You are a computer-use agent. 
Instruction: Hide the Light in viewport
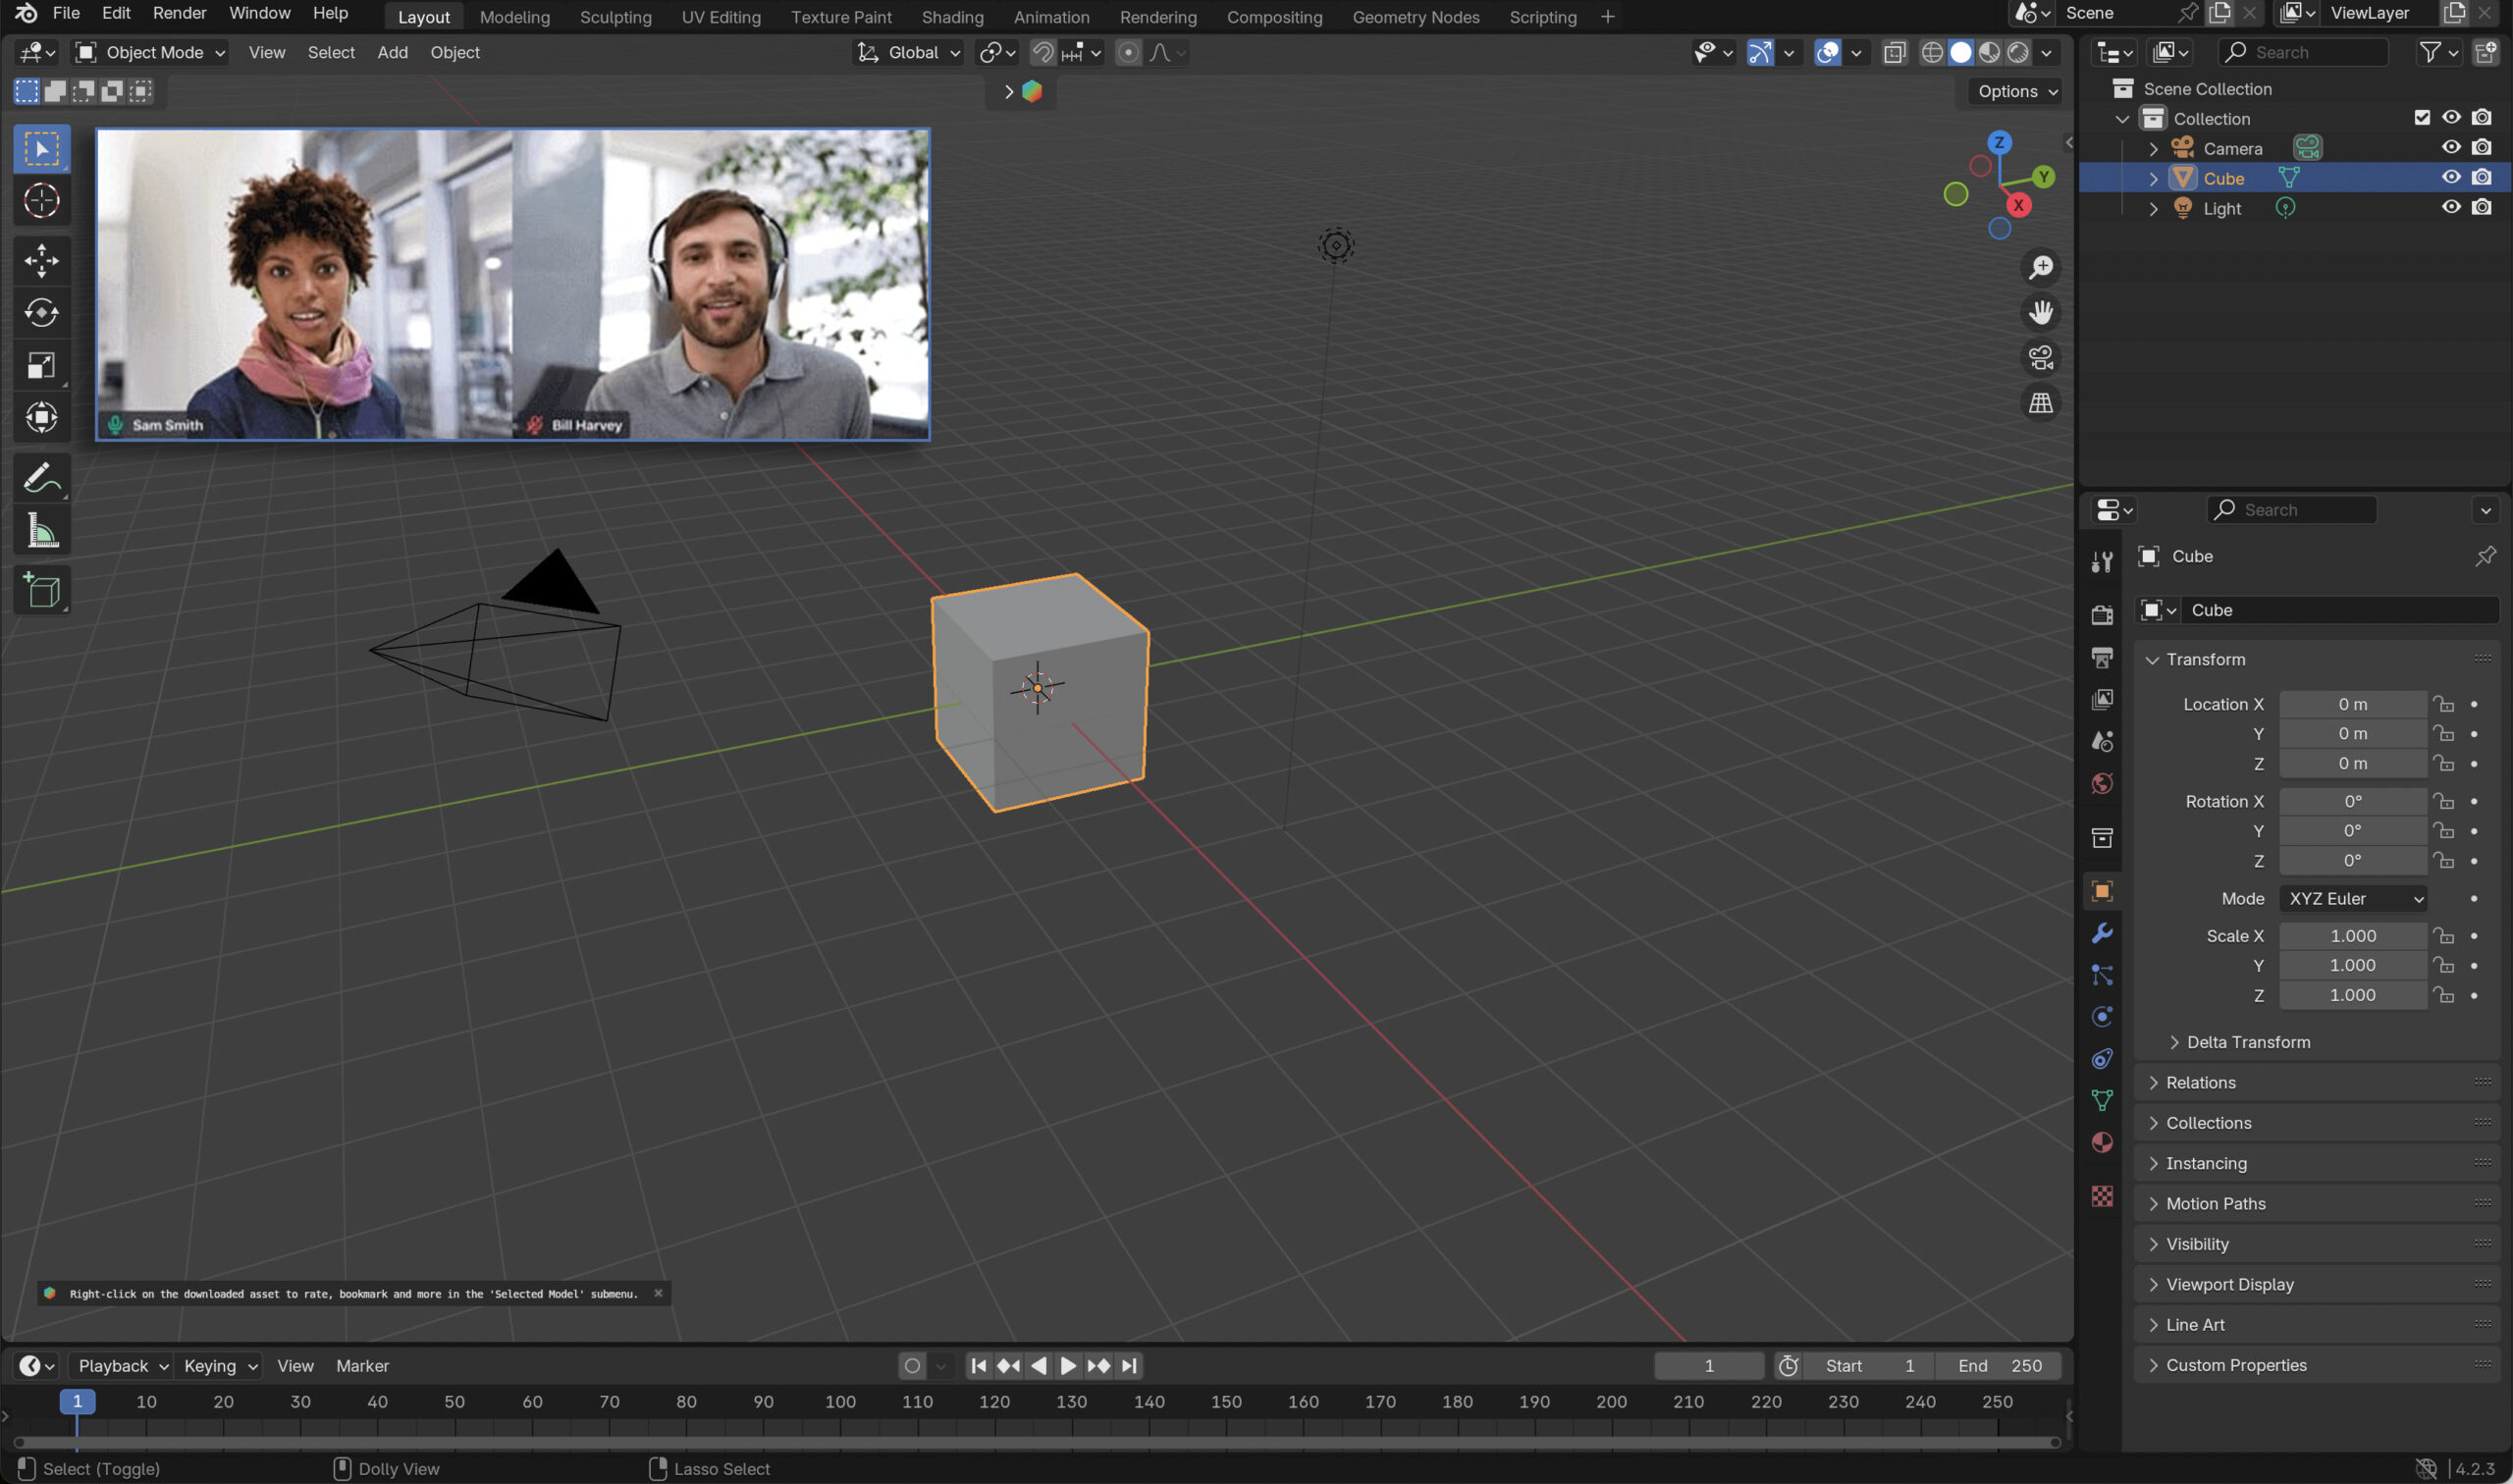pyautogui.click(x=2451, y=208)
